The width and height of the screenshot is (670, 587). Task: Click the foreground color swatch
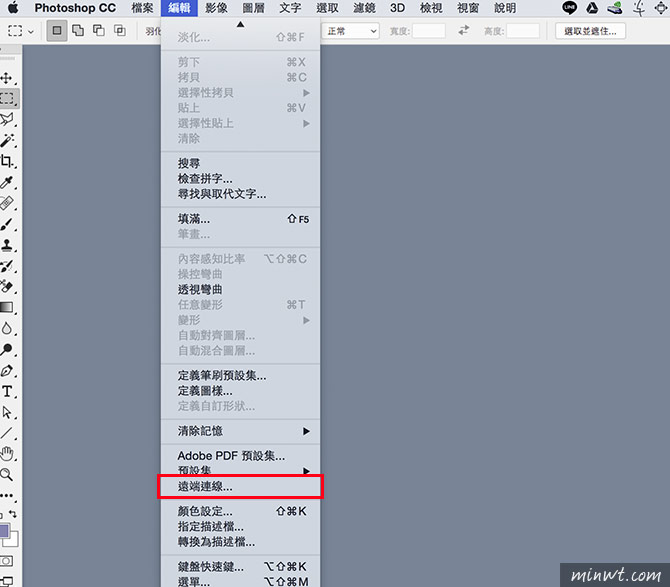click(4, 531)
